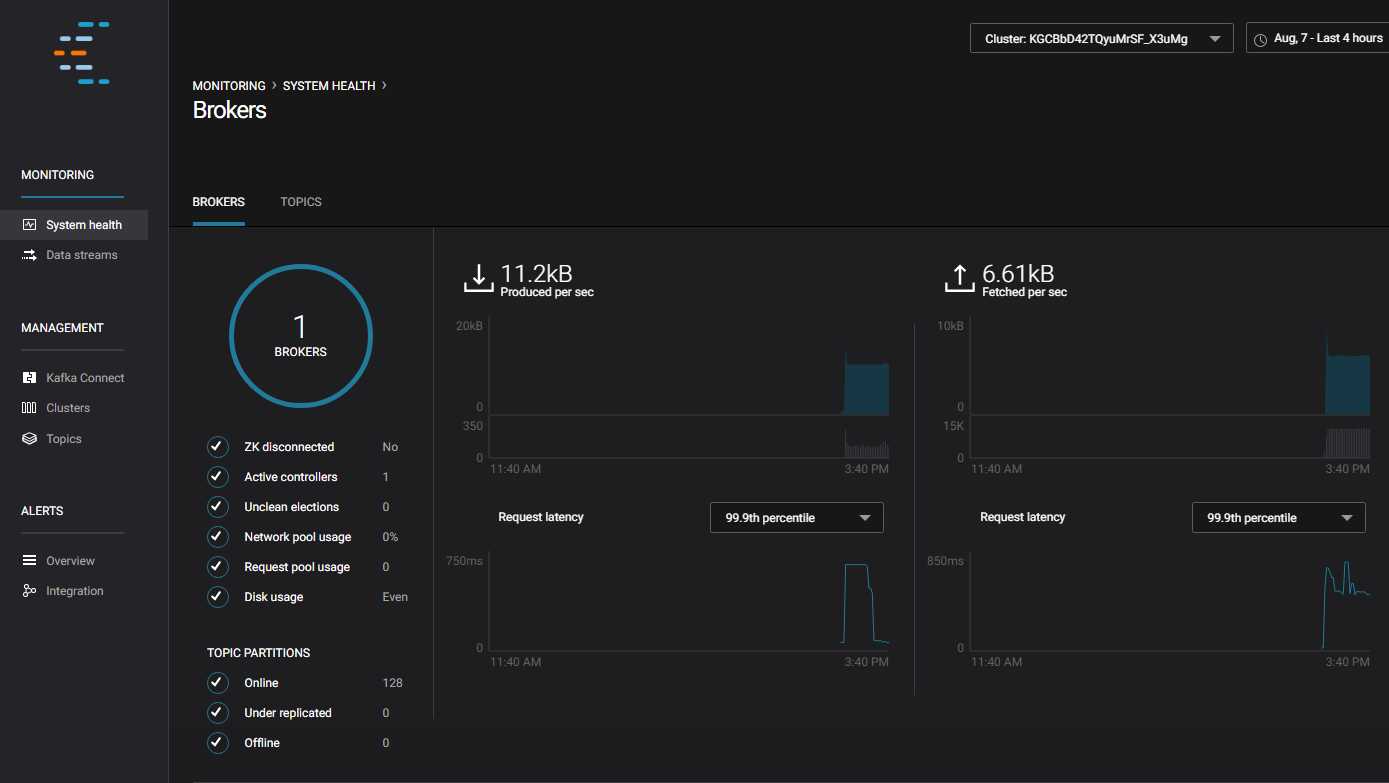Open alerts Integration page
The height and width of the screenshot is (783, 1389).
[x=74, y=591]
